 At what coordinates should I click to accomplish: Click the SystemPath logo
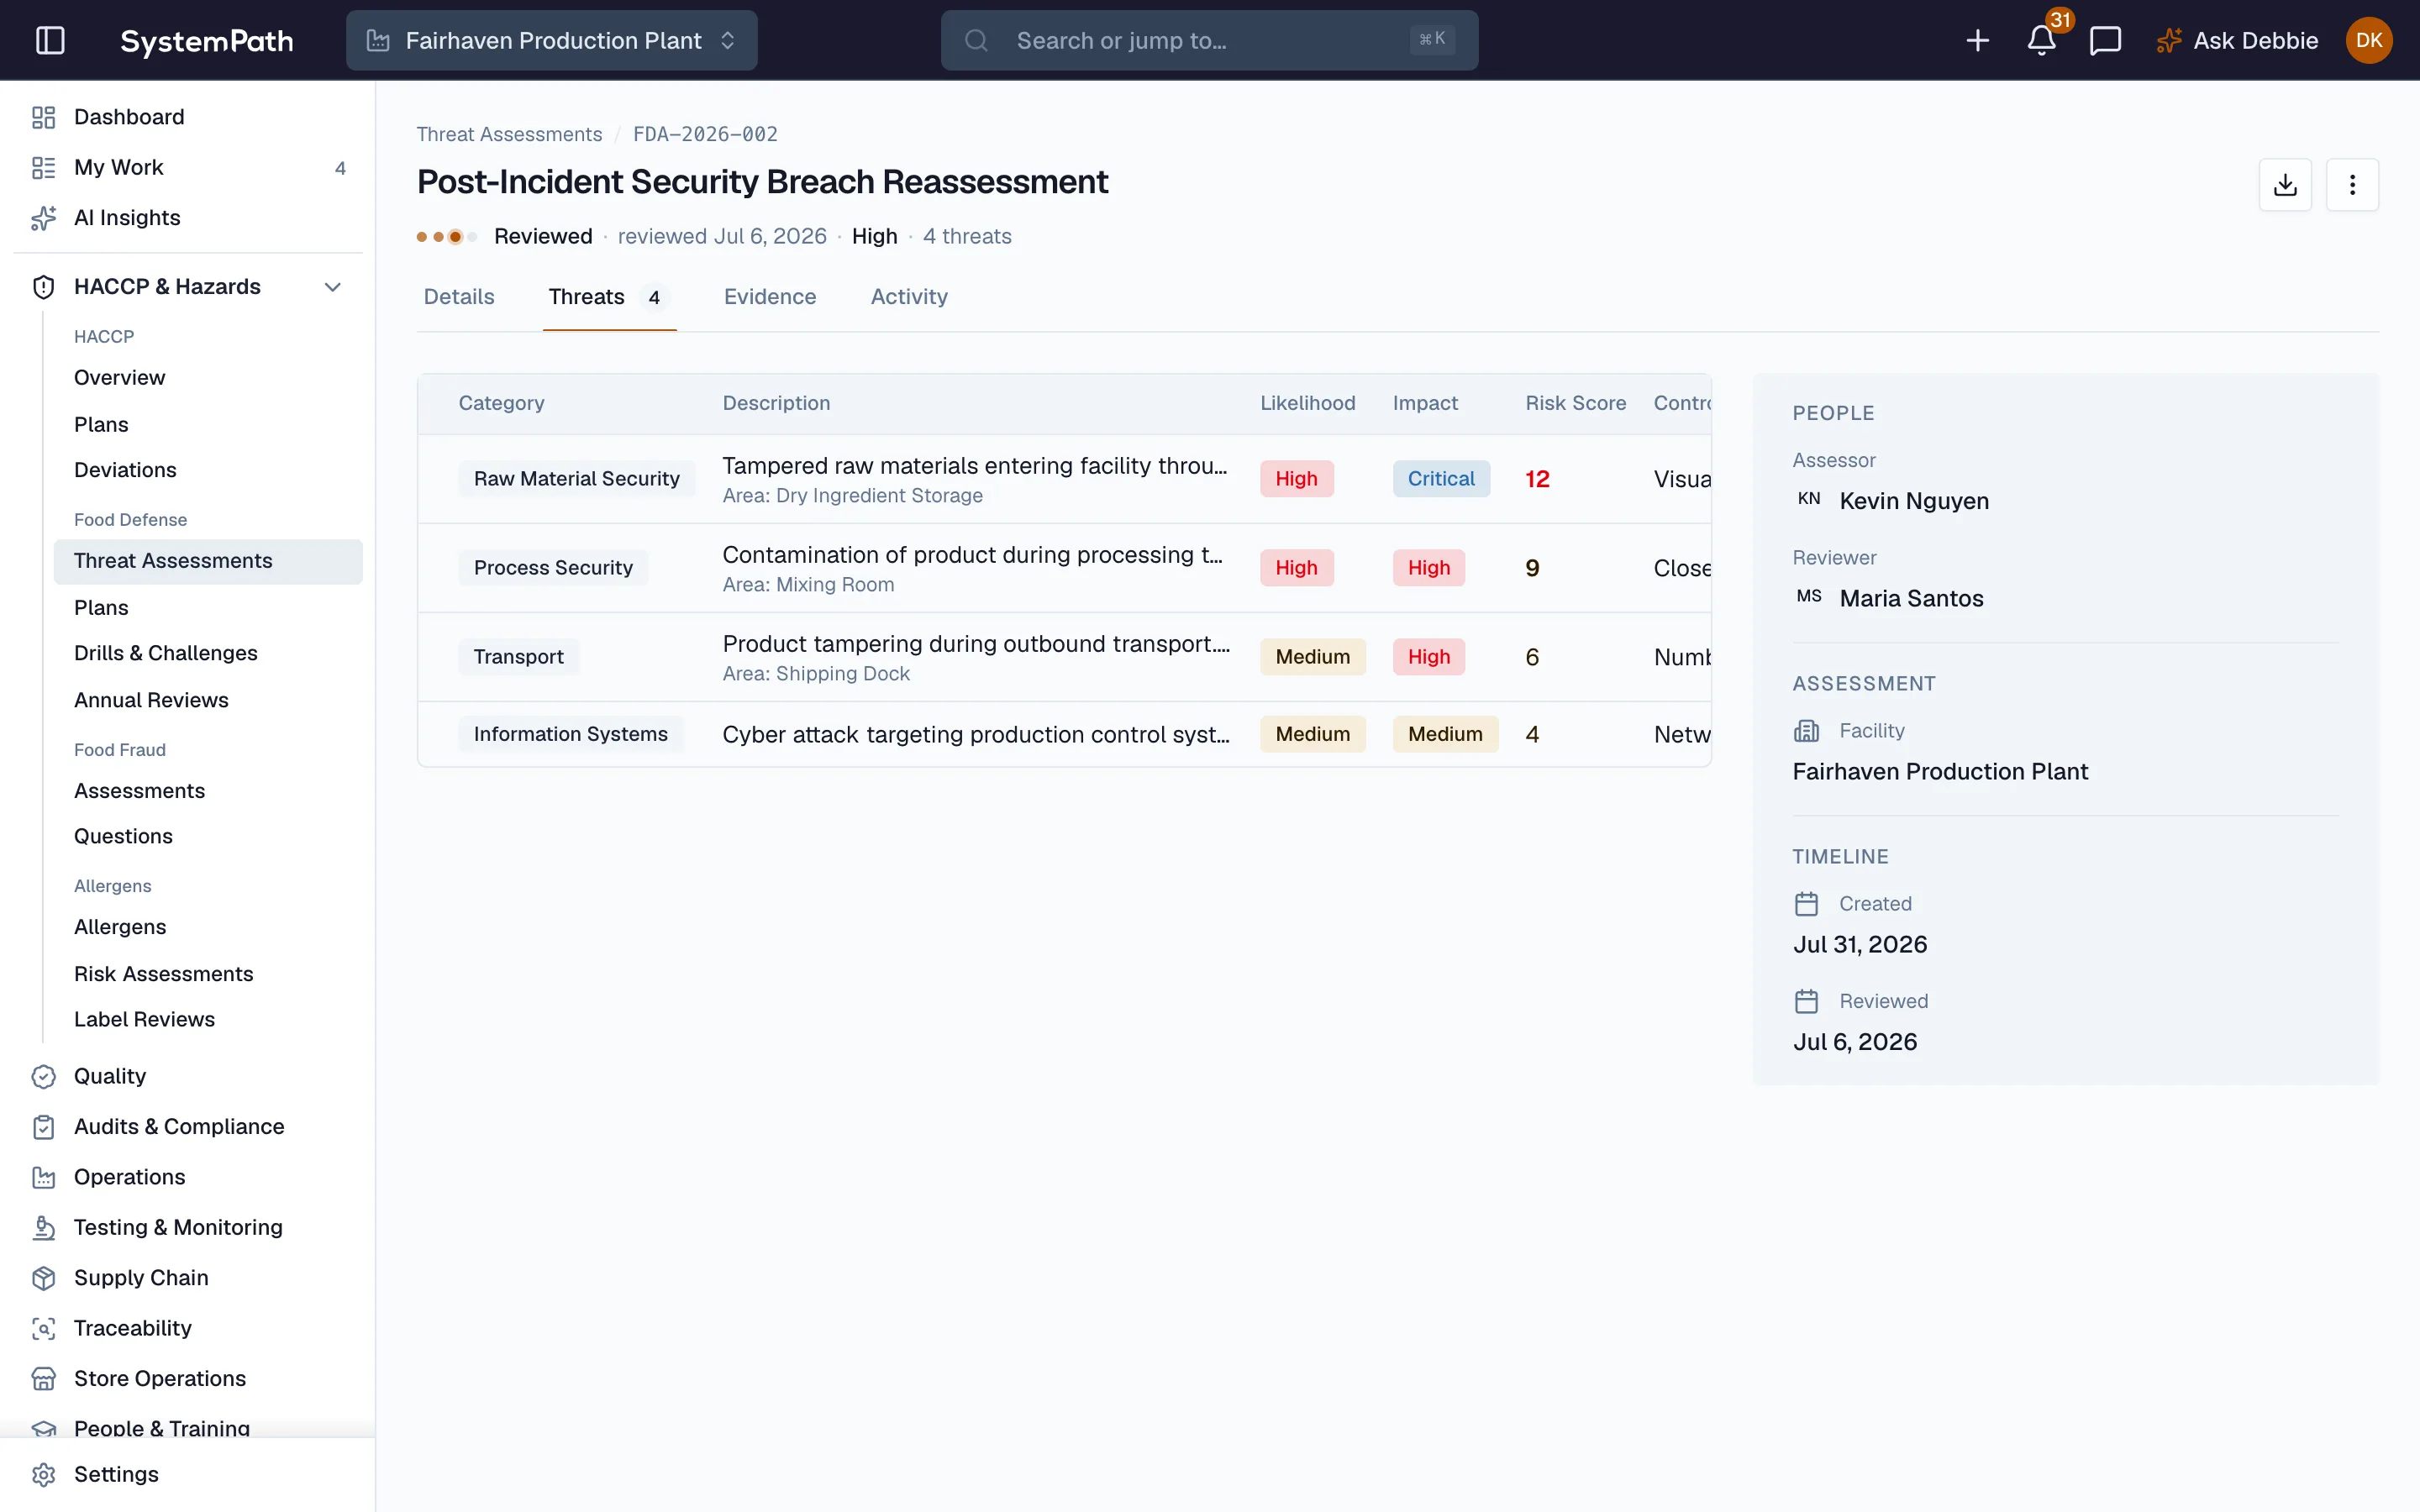click(x=207, y=40)
